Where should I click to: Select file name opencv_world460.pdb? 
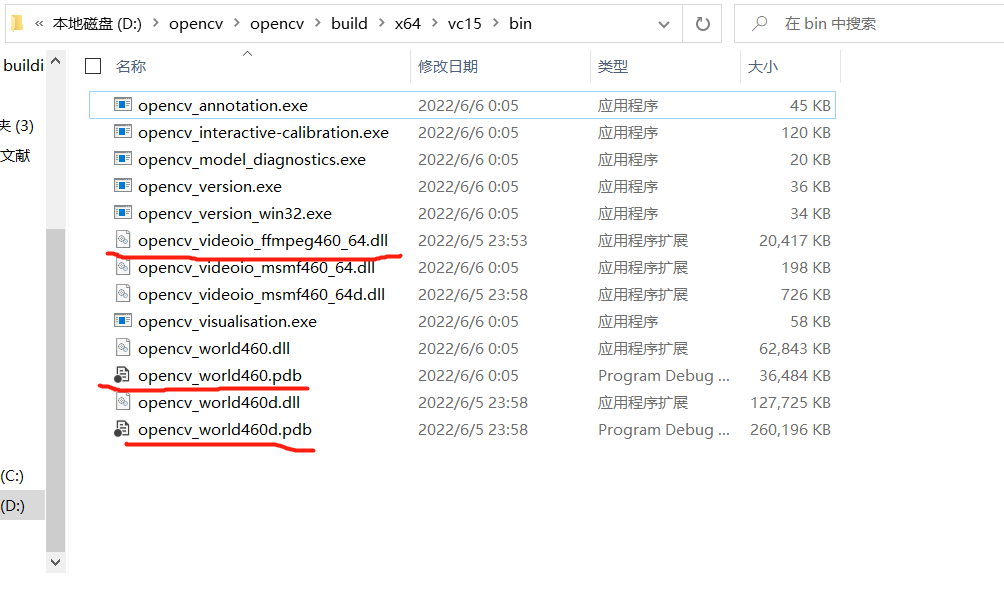pos(220,375)
